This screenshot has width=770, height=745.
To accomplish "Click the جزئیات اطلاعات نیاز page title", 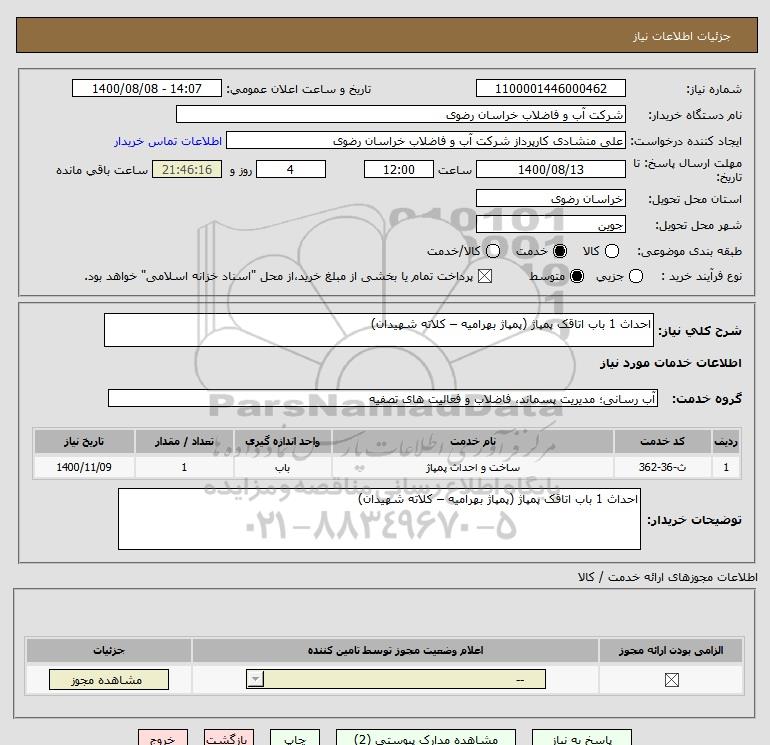I will pos(682,36).
